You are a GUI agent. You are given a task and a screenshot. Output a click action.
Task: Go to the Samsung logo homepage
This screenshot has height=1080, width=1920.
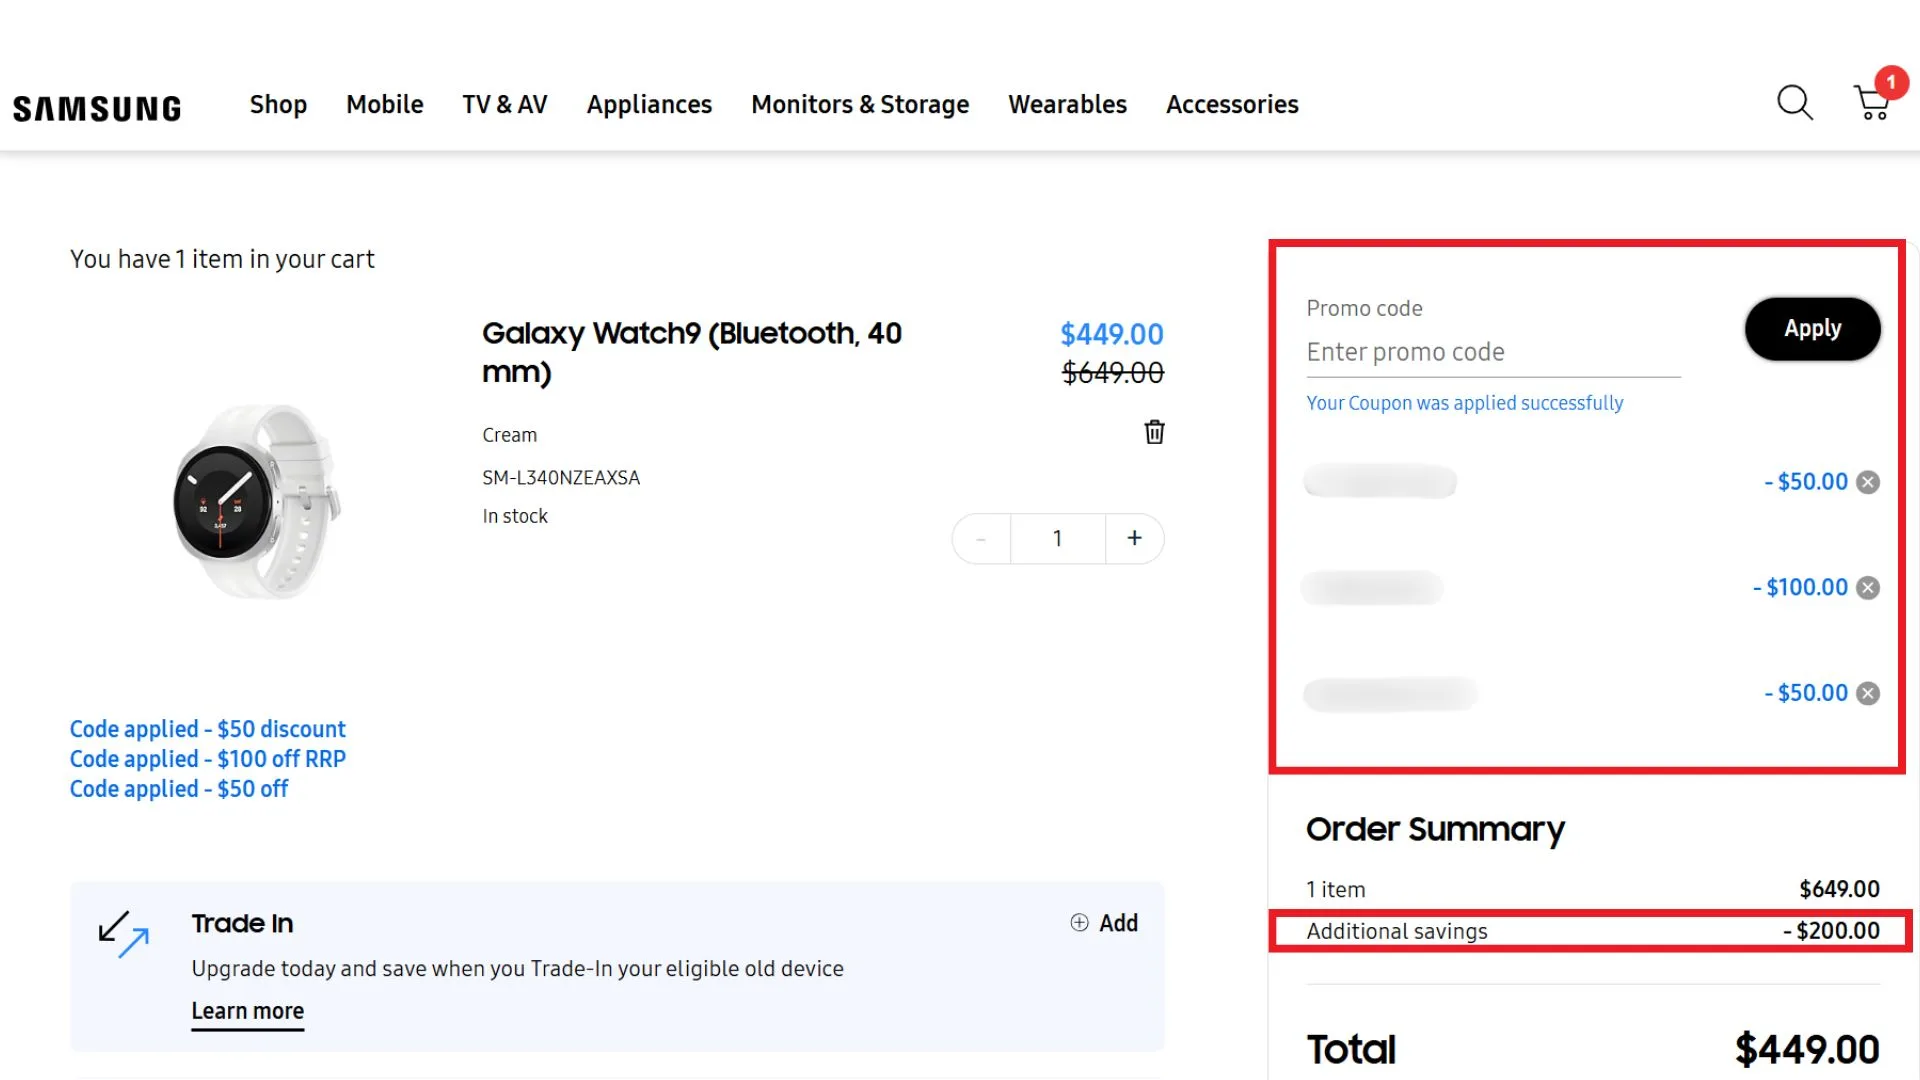coord(97,108)
